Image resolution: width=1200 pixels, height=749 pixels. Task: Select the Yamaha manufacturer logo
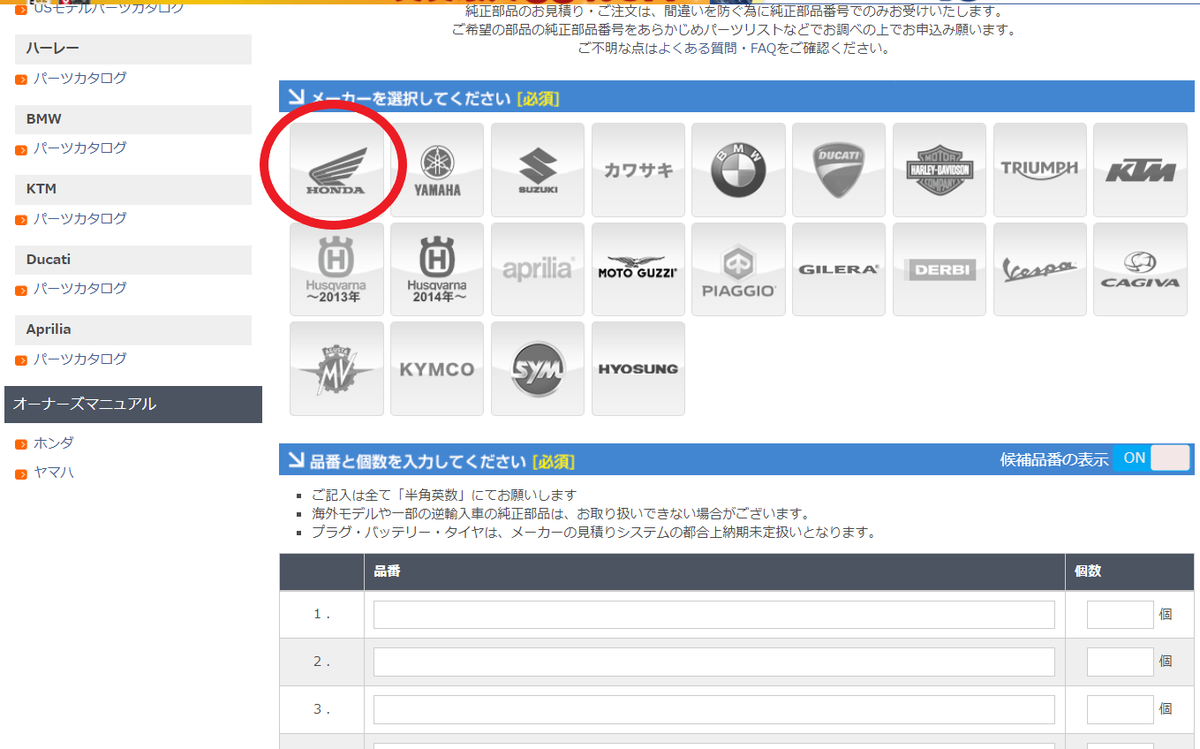[437, 170]
